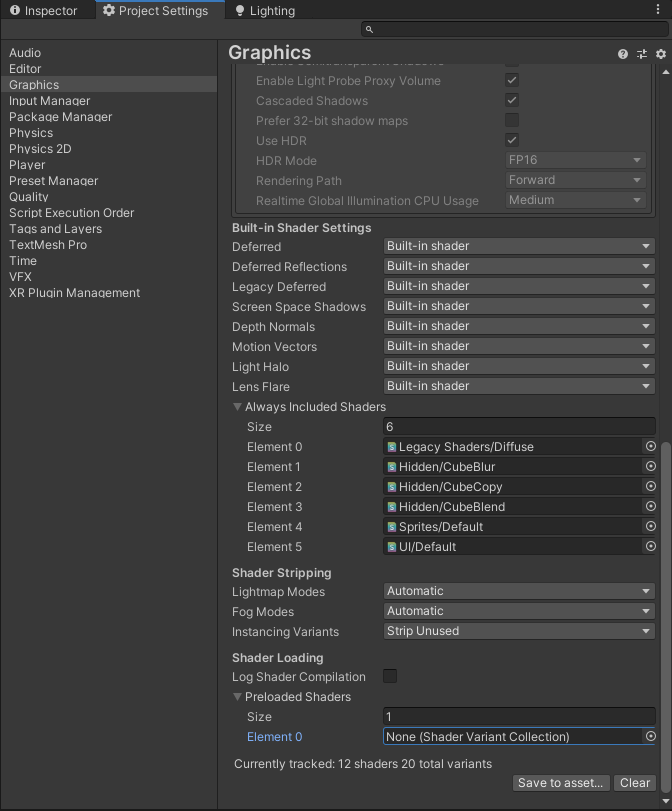
Task: Open the Graphics settings gear menu
Action: click(661, 54)
